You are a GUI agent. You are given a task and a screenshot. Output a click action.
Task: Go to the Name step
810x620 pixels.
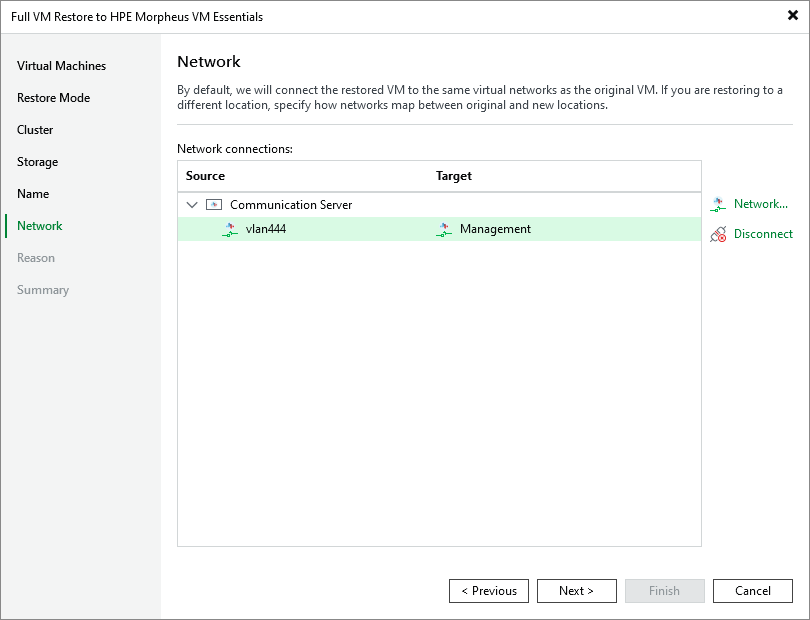pyautogui.click(x=31, y=194)
